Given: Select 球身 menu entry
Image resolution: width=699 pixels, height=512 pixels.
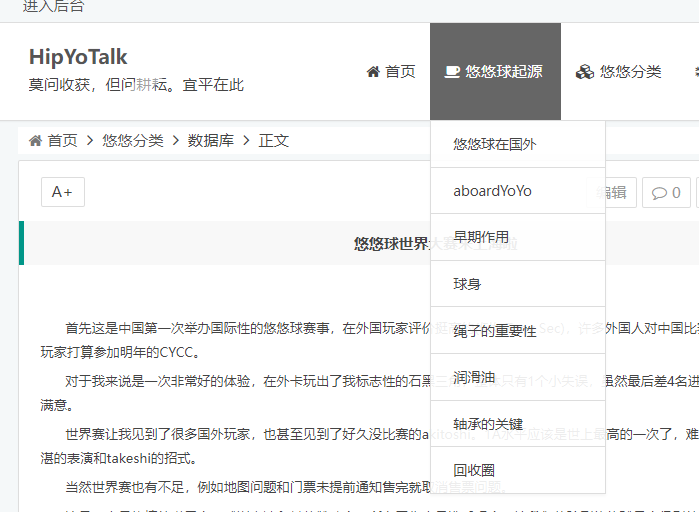Looking at the screenshot, I should [518, 284].
